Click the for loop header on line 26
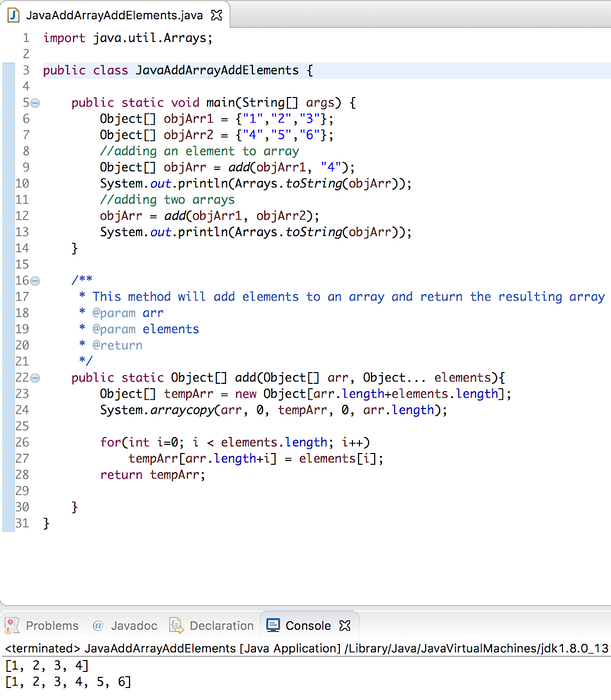 coord(235,442)
